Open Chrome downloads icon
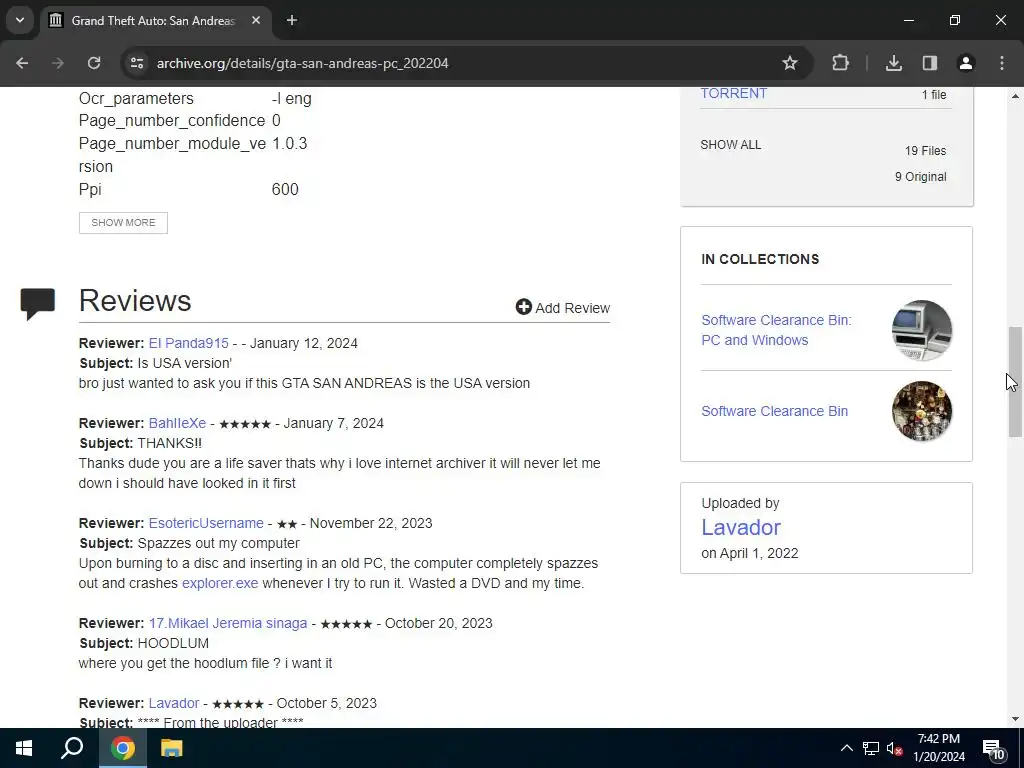 (x=894, y=63)
